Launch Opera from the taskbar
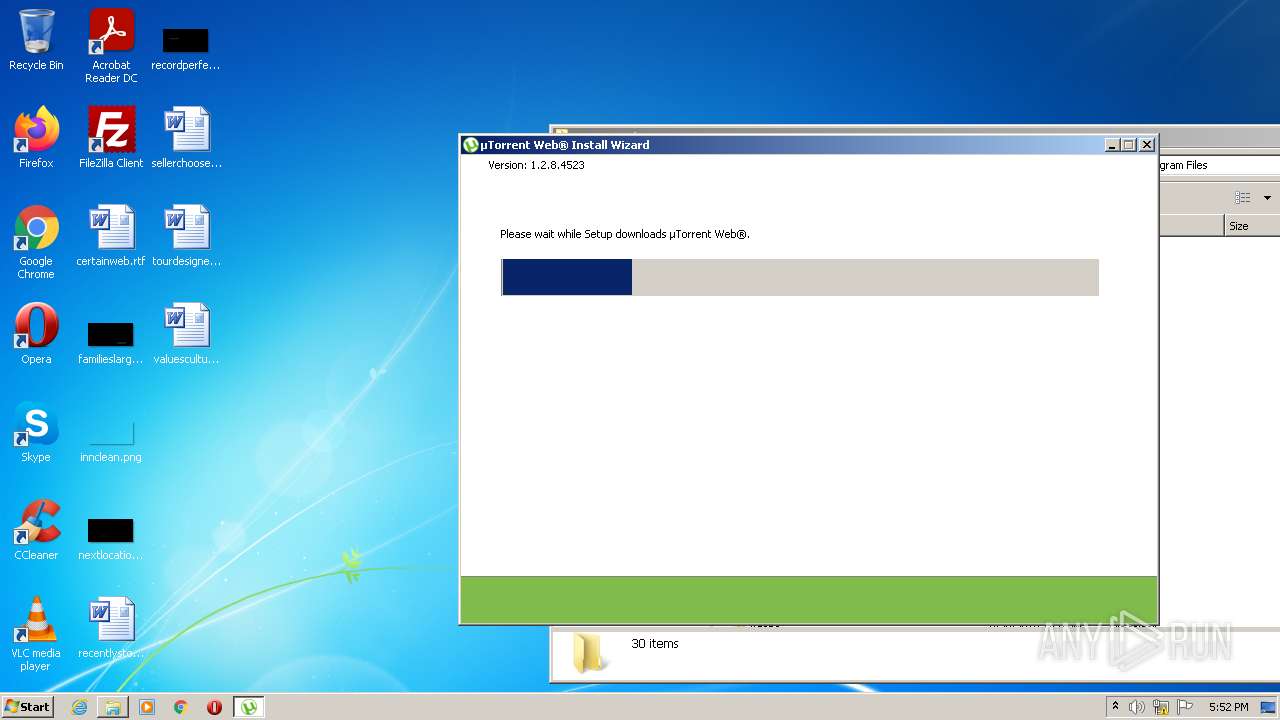The height and width of the screenshot is (720, 1280). click(x=215, y=707)
